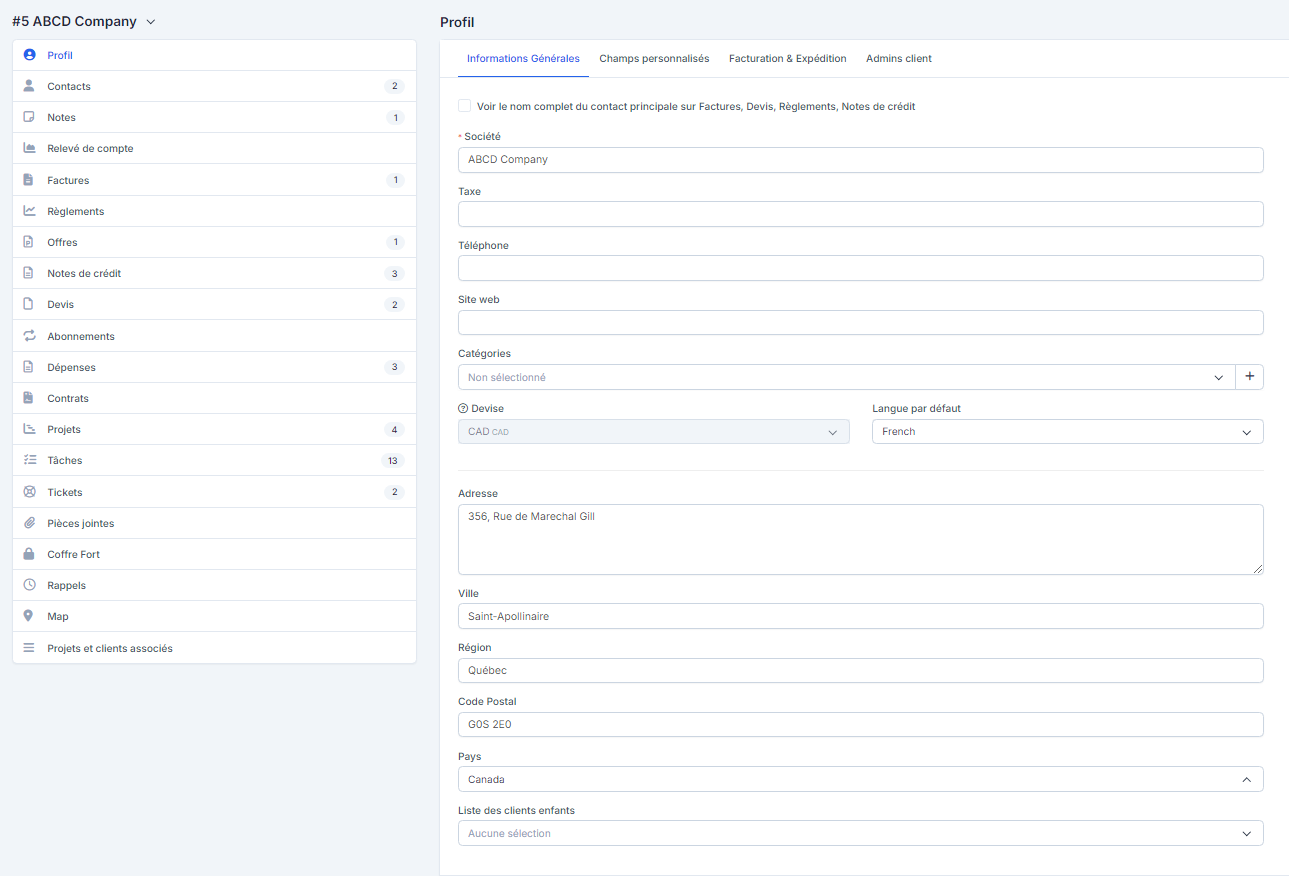Image resolution: width=1289 pixels, height=876 pixels.
Task: Click the Téléphone input field
Action: (x=861, y=268)
